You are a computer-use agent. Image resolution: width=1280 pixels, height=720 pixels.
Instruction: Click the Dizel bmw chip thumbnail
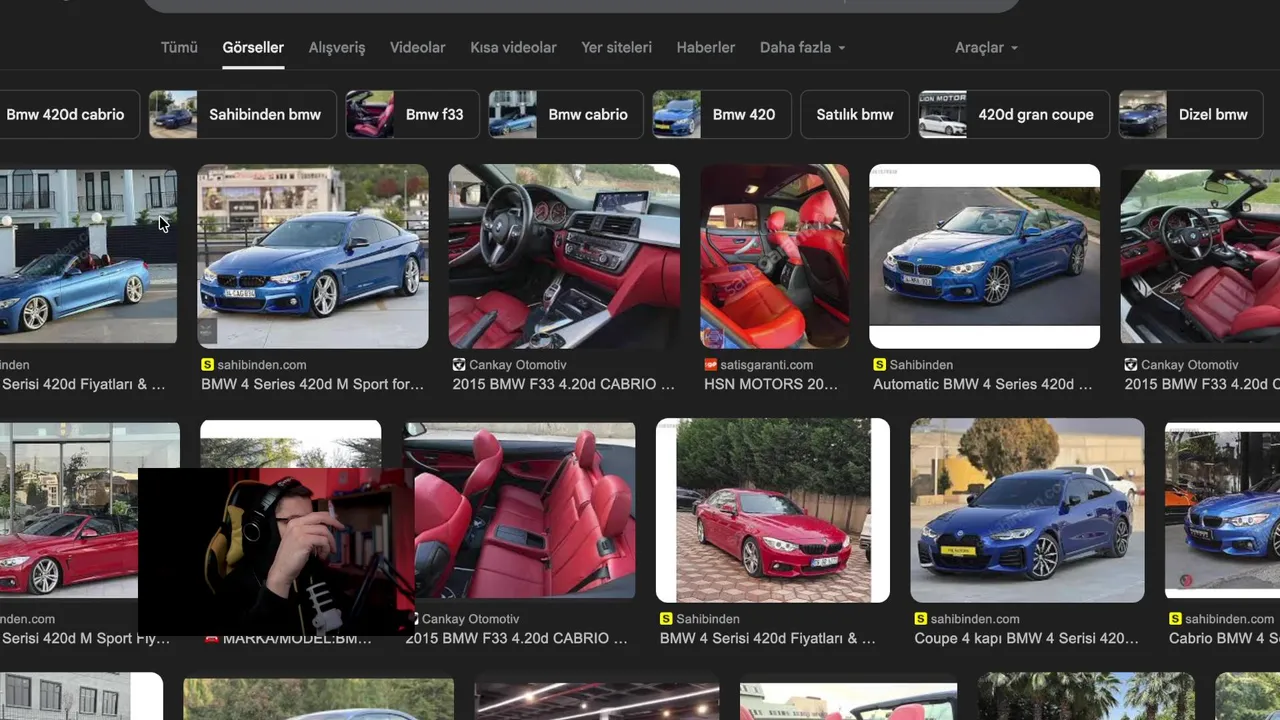click(1143, 114)
